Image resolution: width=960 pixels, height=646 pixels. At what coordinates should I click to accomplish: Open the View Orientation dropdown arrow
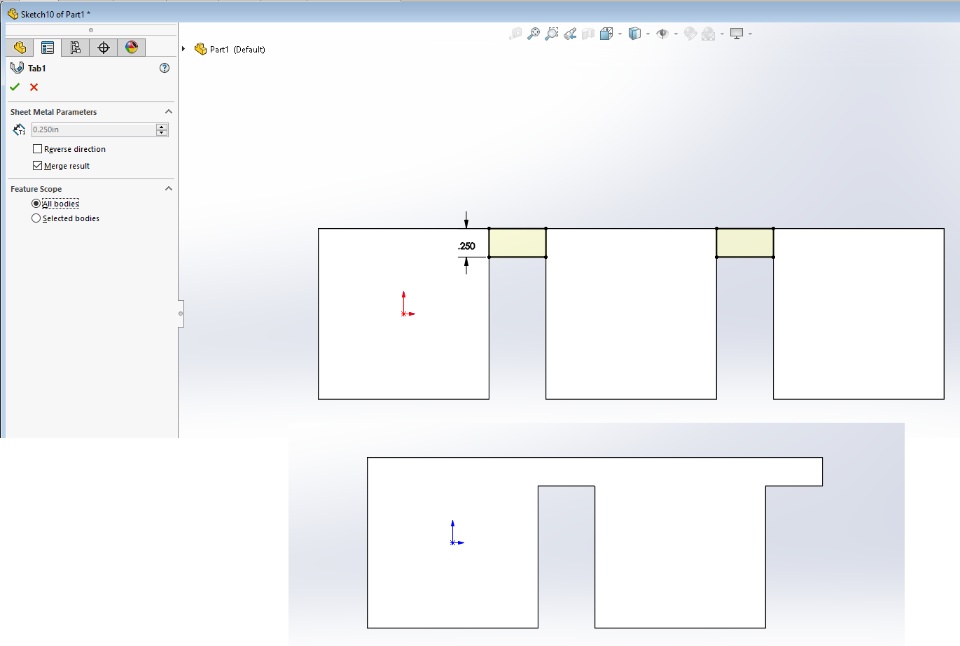[x=620, y=34]
